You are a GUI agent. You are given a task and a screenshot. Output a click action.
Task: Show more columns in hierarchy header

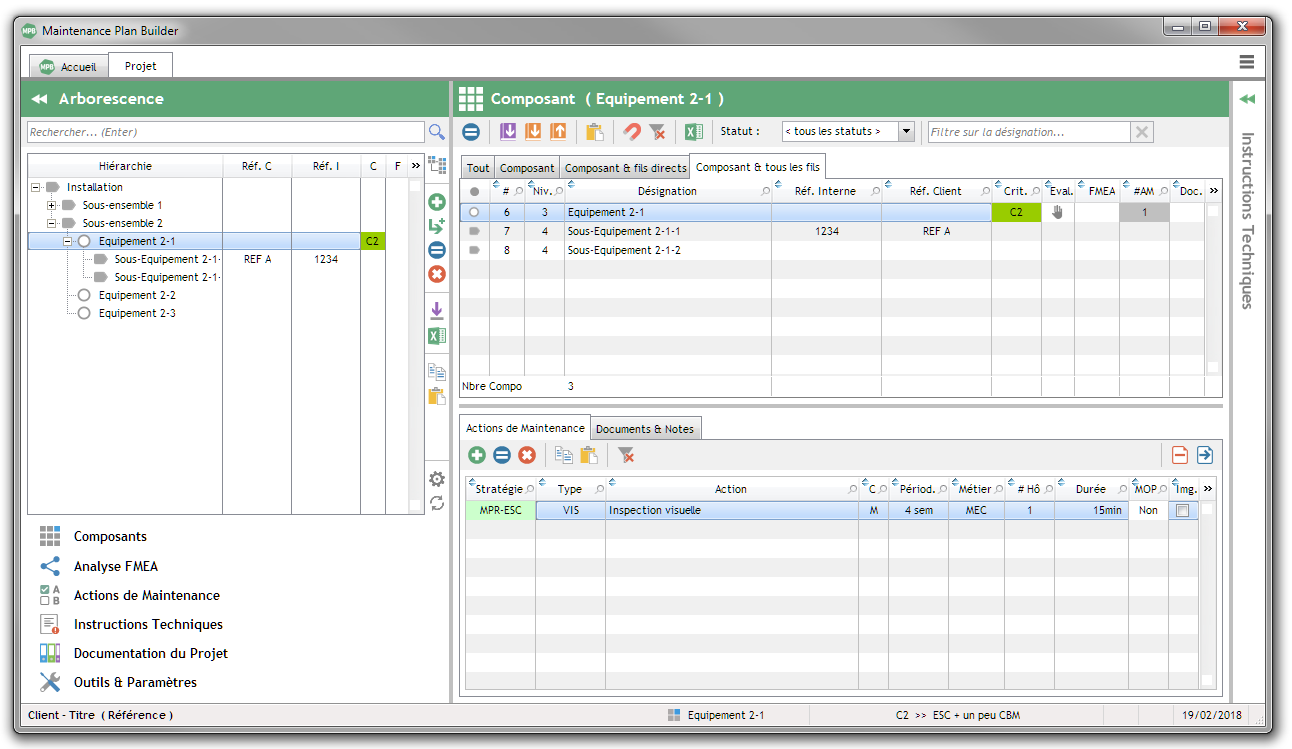click(415, 166)
